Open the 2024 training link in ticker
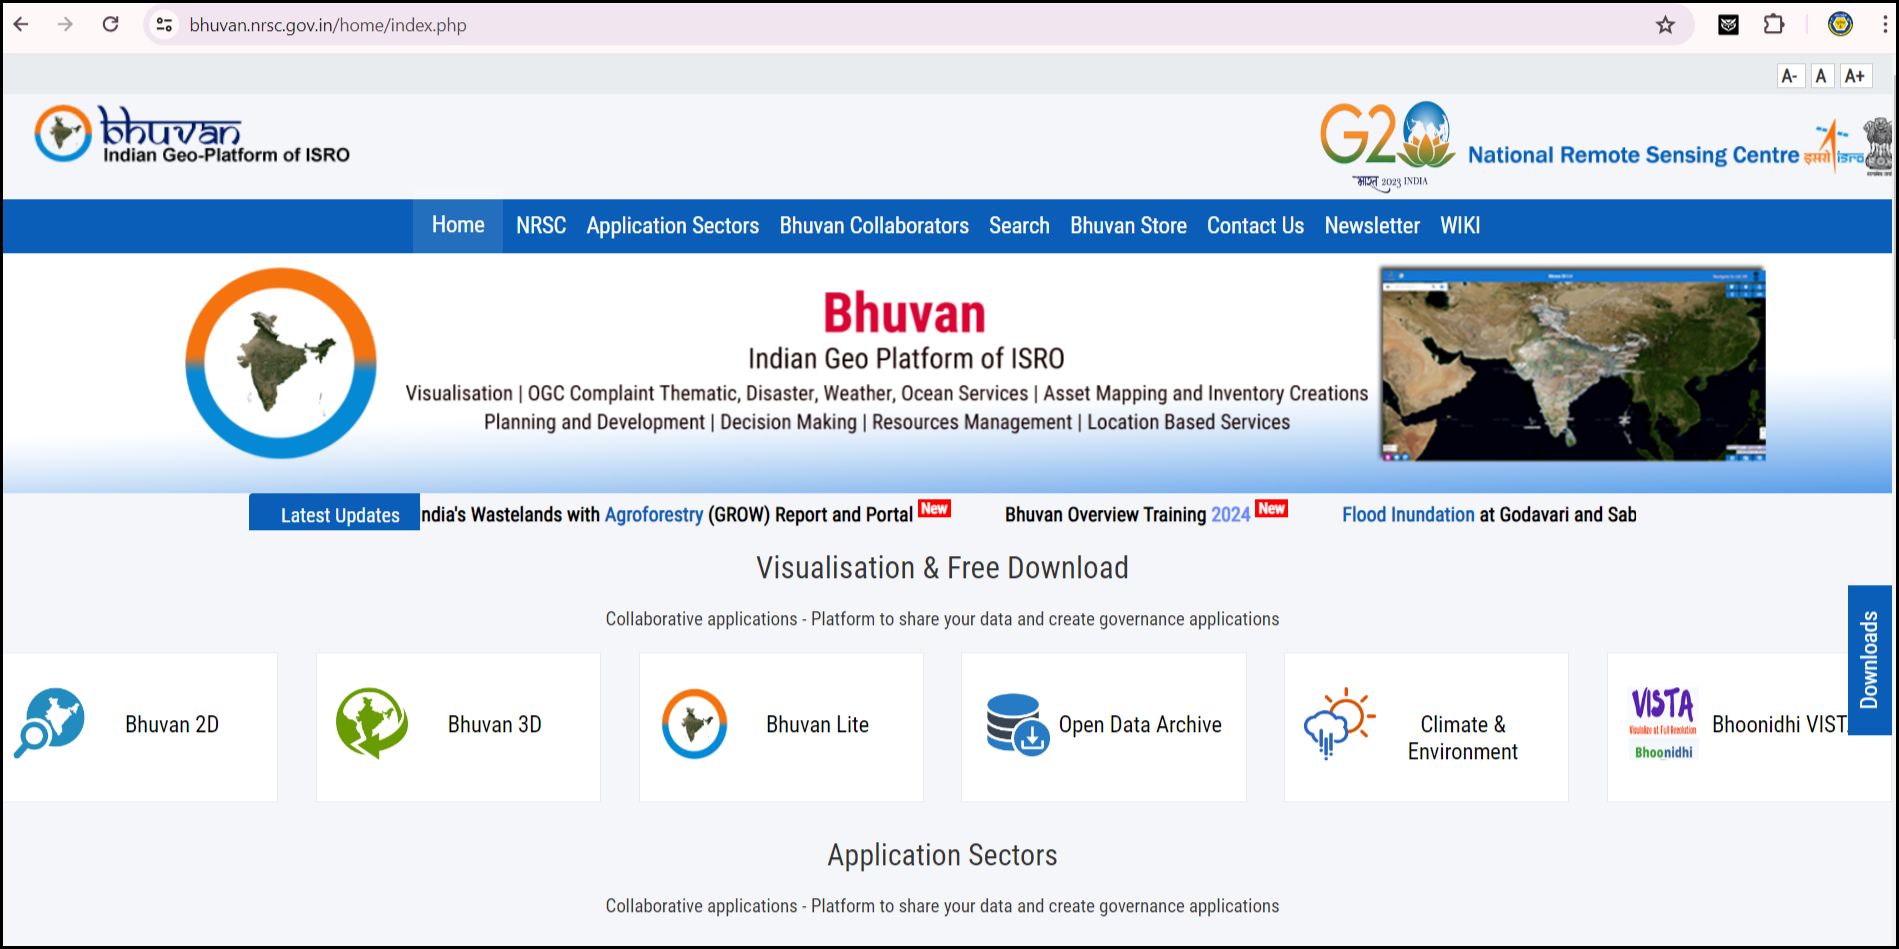Viewport: 1899px width, 949px height. pos(1230,514)
